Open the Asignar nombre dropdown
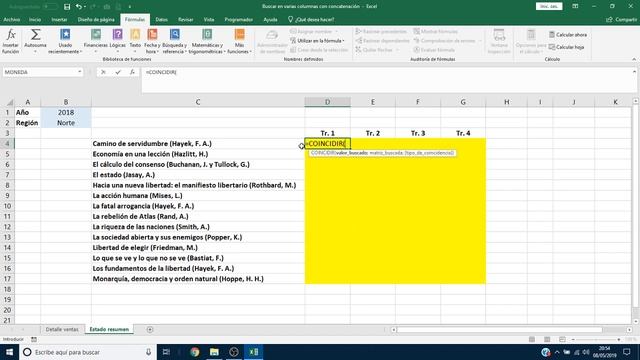Image resolution: width=640 pixels, height=360 pixels. coord(314,31)
